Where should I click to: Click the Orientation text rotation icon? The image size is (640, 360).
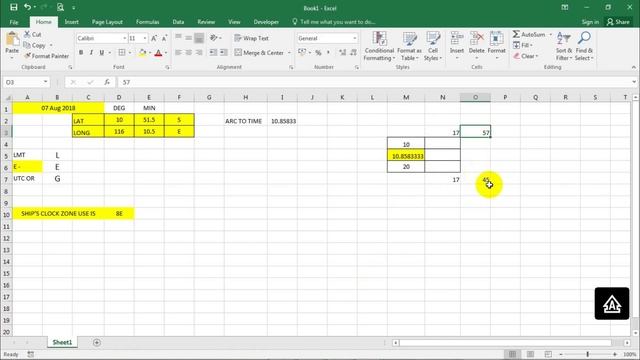pyautogui.click(x=213, y=38)
